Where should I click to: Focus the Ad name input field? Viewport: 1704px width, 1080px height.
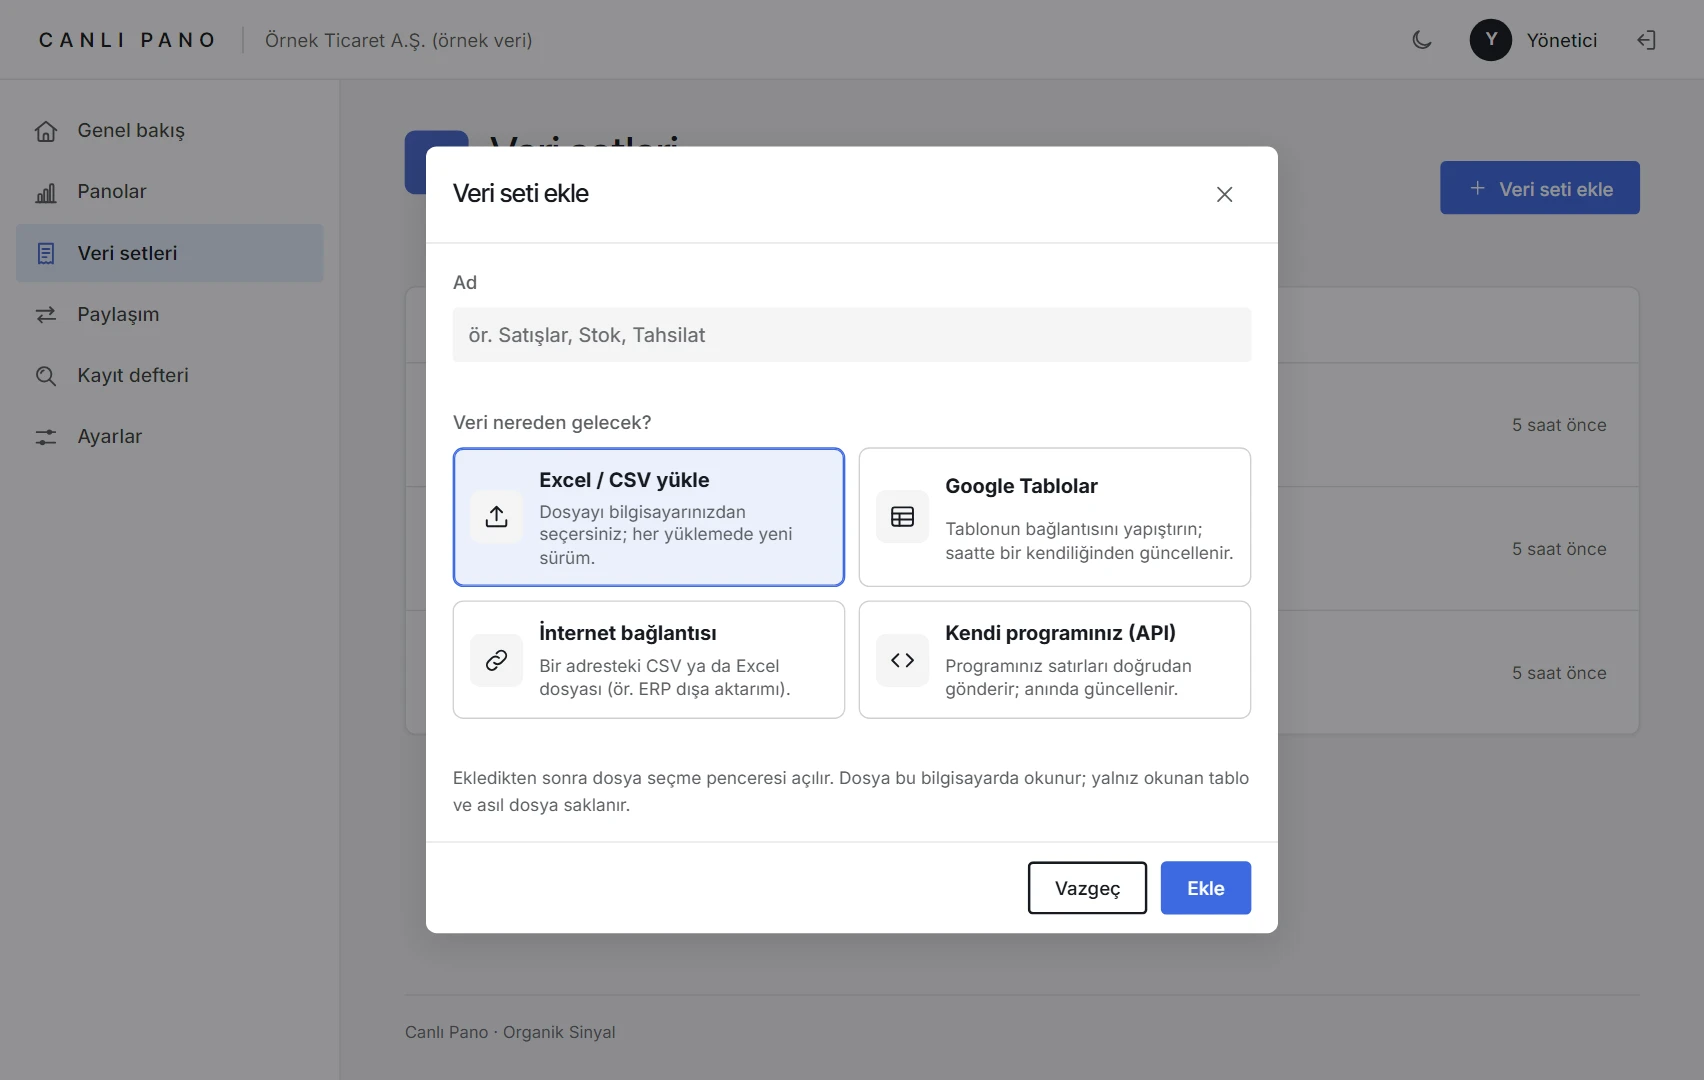852,335
